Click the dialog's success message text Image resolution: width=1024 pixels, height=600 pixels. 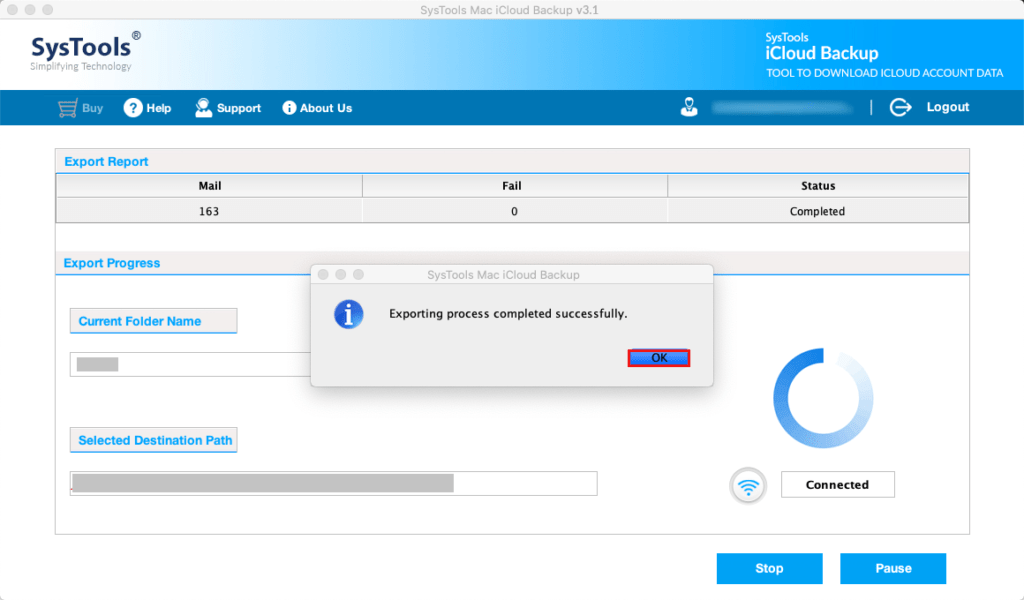508,313
